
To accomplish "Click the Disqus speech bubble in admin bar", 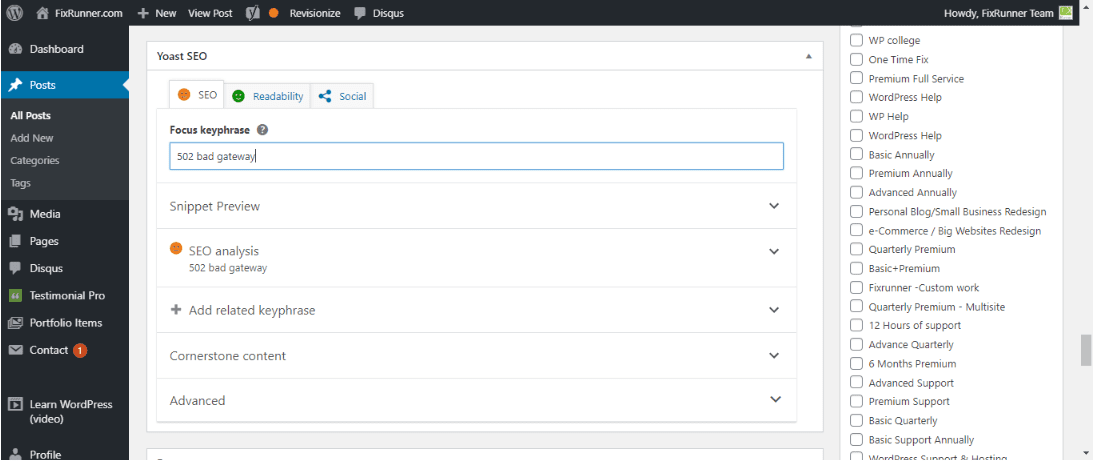I will pos(360,13).
